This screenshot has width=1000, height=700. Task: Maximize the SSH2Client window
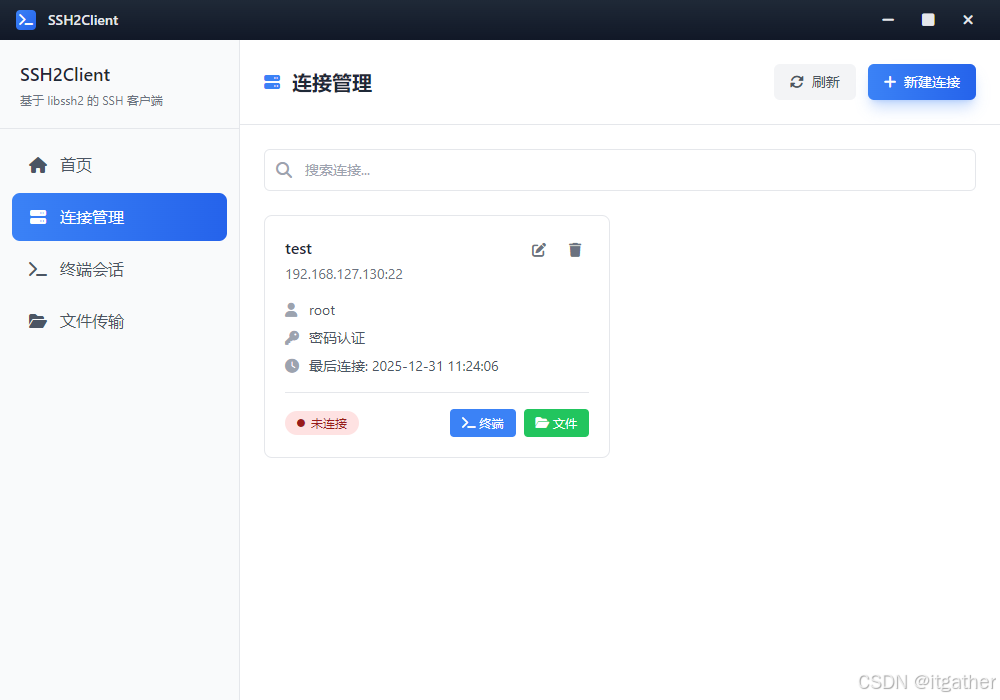click(x=928, y=20)
